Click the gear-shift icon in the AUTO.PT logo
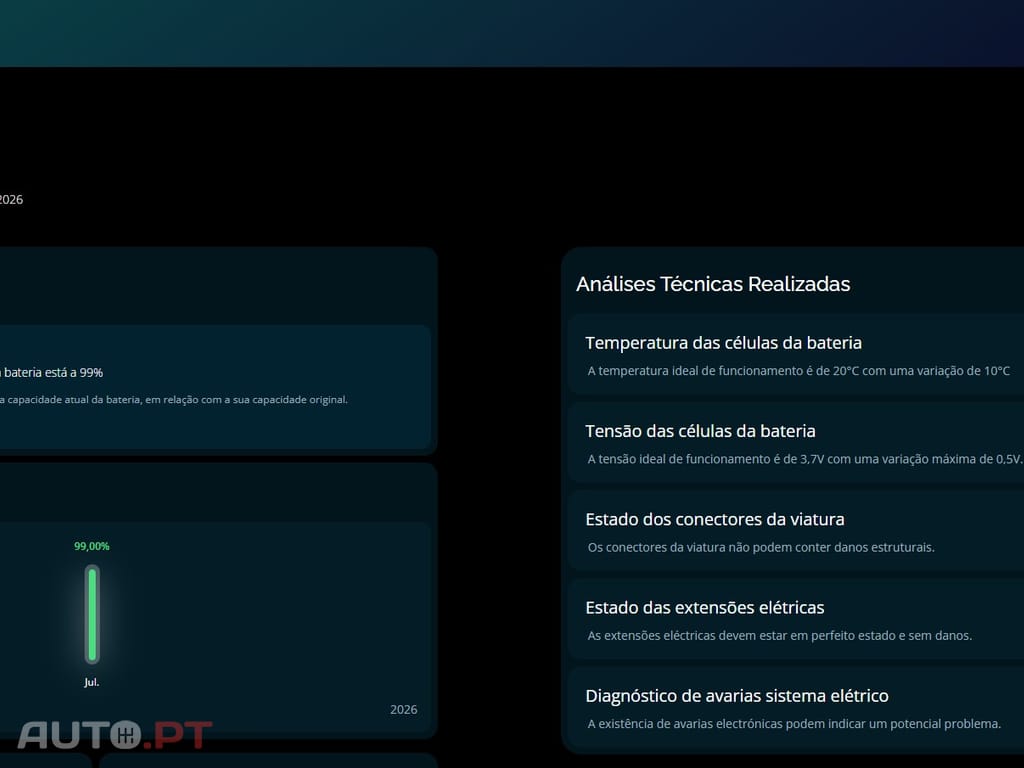 (x=126, y=735)
